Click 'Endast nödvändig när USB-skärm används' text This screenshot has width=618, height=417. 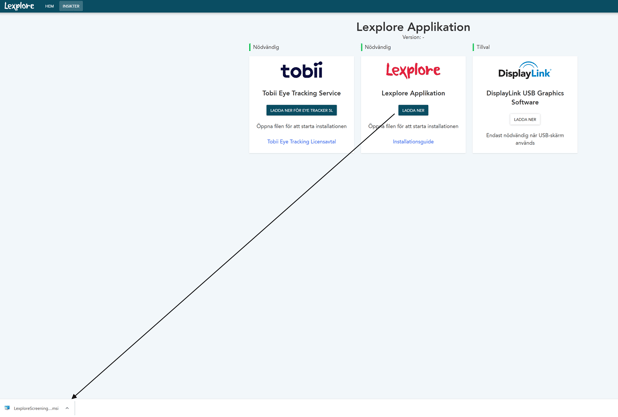click(525, 139)
